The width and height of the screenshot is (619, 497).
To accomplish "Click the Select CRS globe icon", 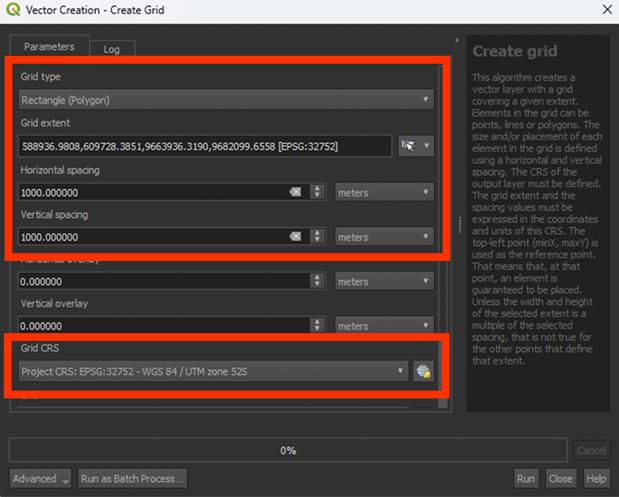I will [423, 372].
